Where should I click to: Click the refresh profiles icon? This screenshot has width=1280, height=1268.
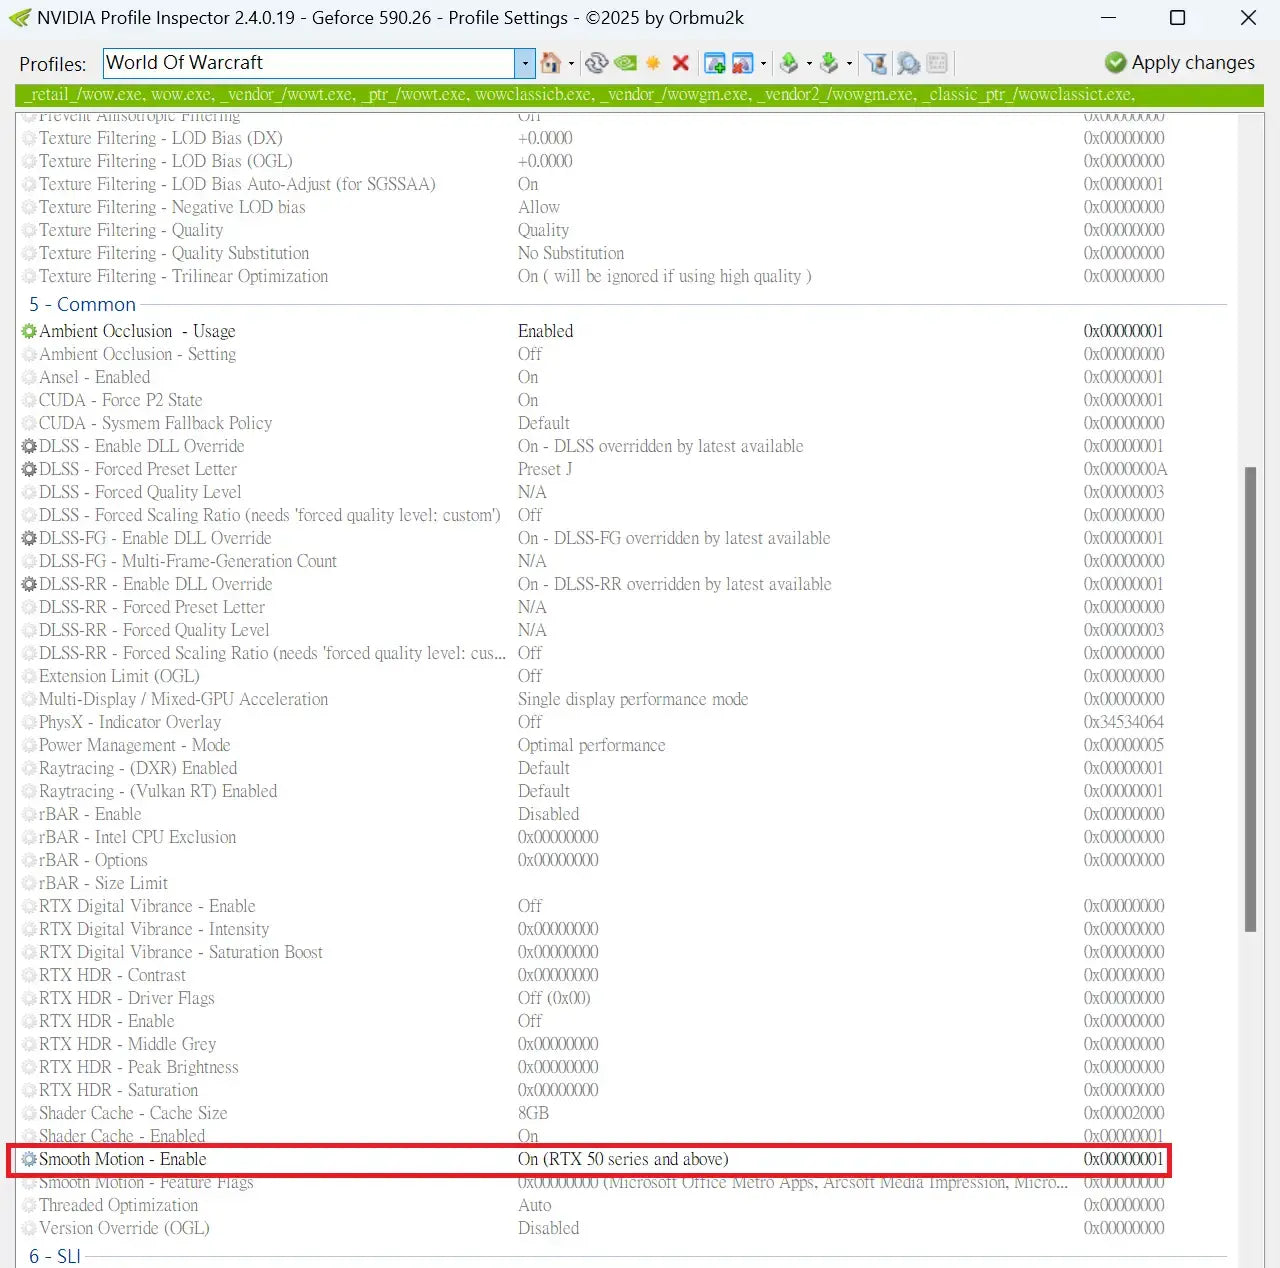(596, 62)
